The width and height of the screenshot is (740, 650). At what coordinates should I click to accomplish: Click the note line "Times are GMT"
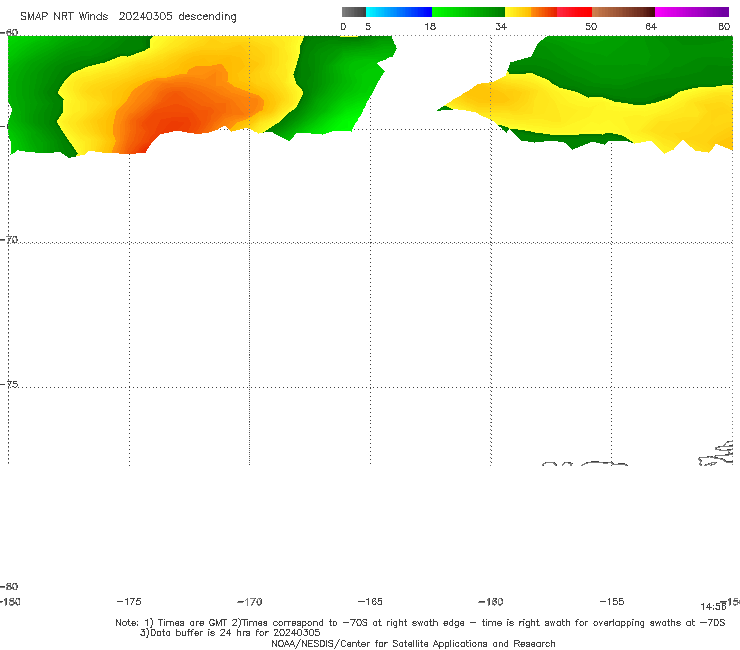pyautogui.click(x=193, y=623)
